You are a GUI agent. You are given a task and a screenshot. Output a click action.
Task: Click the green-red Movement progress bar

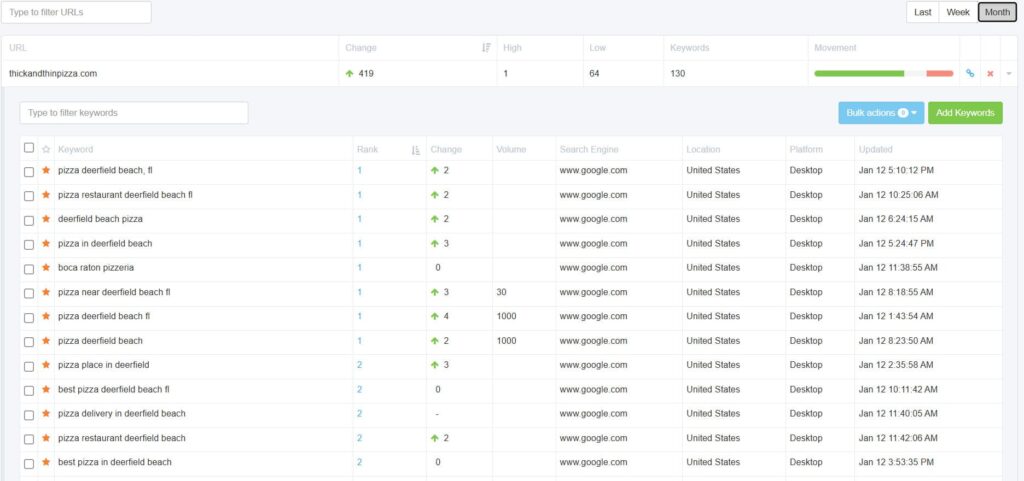(883, 74)
